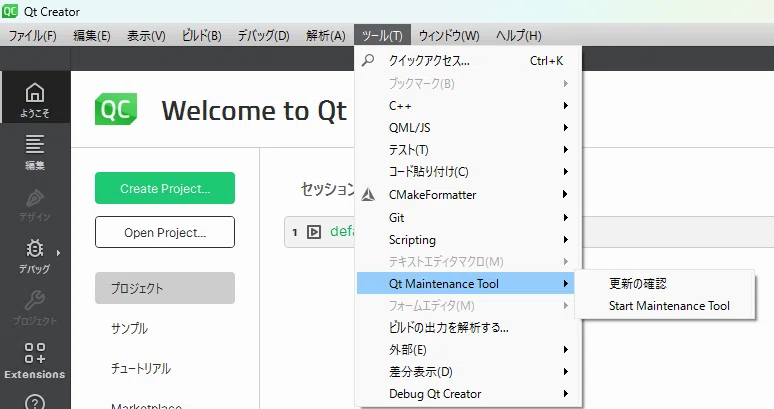The height and width of the screenshot is (409, 774).
Task: Expand the Debug Qt Creator submenu arrow
Action: [x=566, y=394]
